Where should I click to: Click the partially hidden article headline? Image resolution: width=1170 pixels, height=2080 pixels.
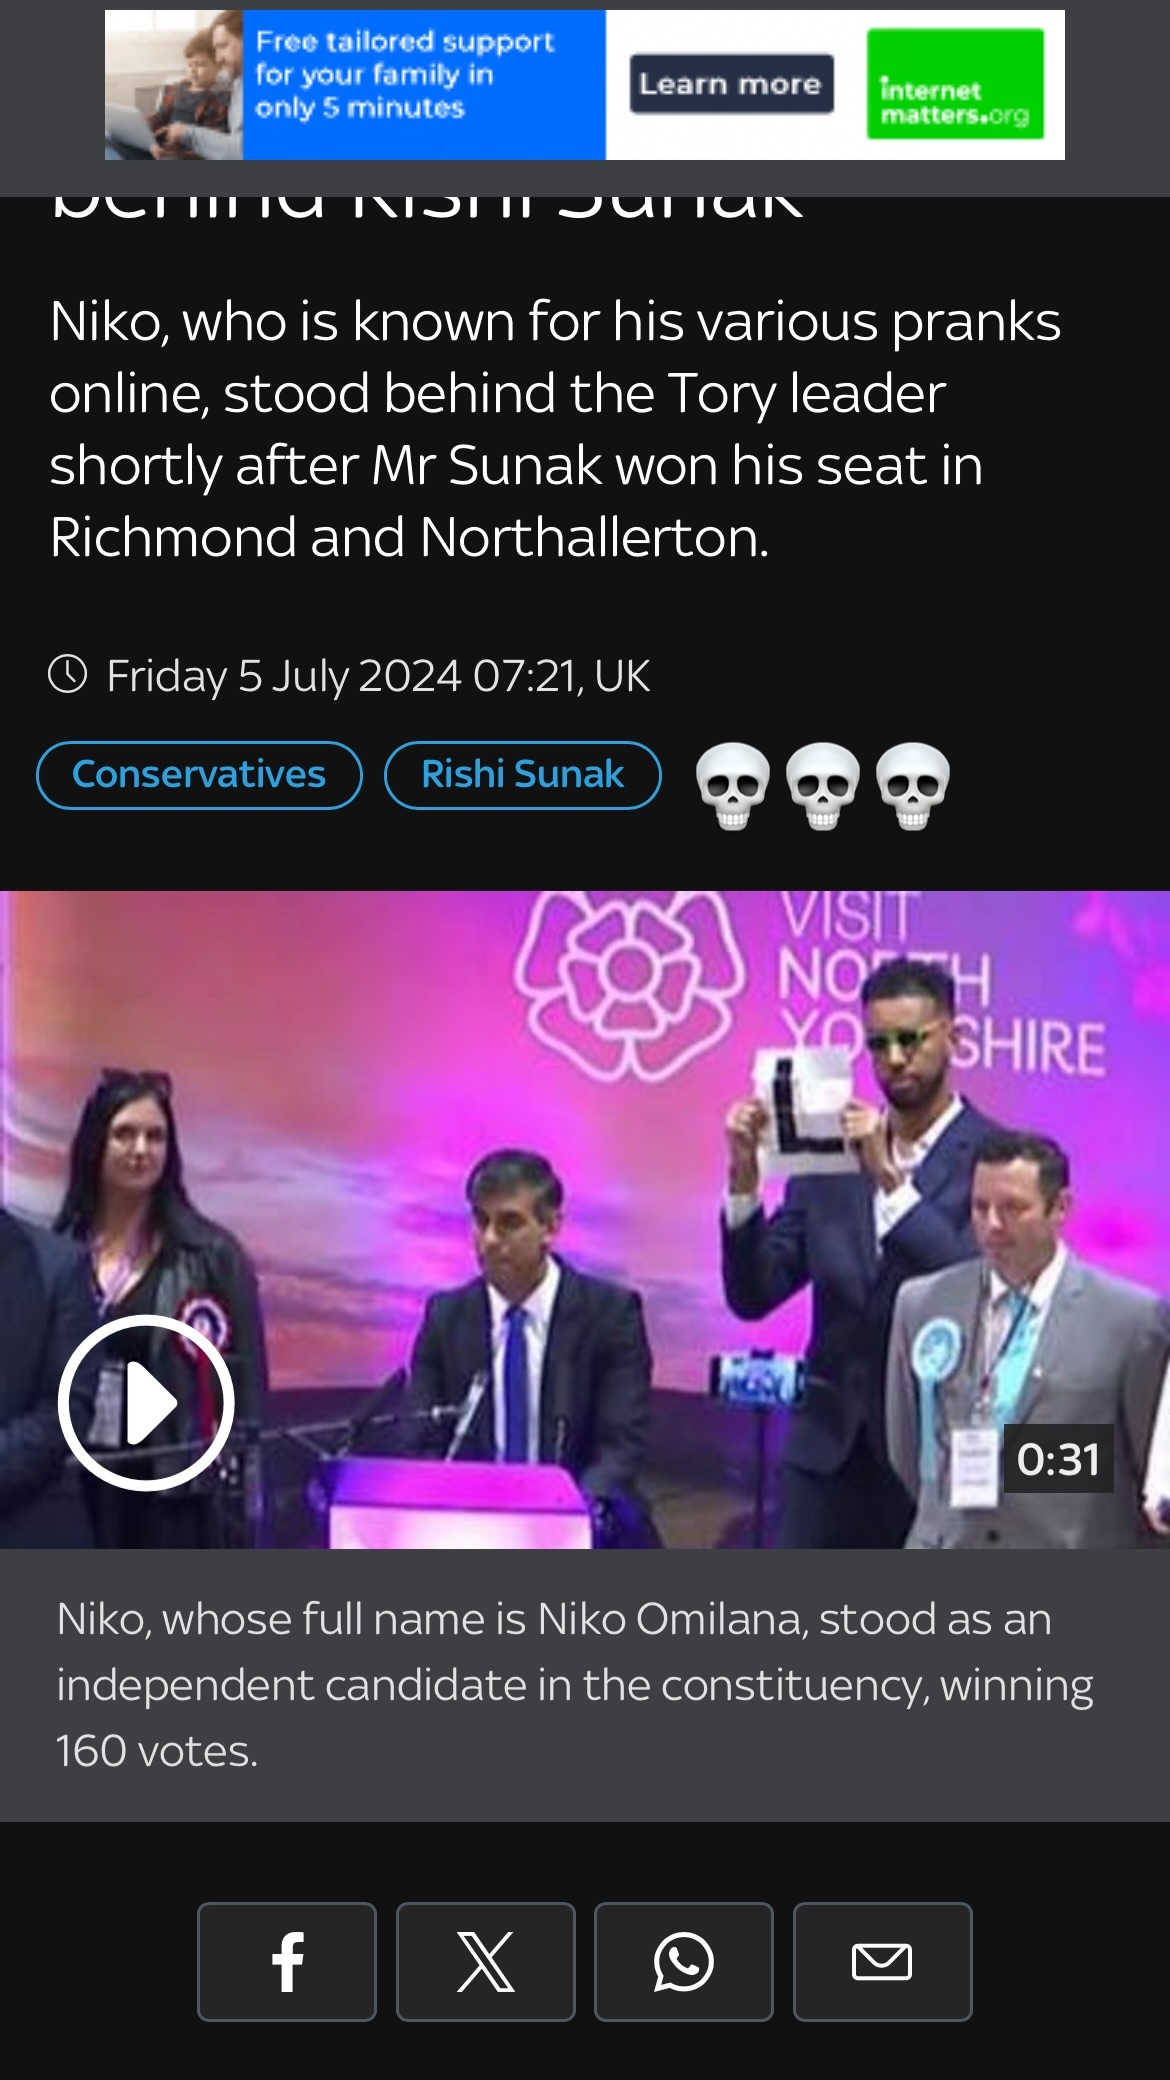pyautogui.click(x=427, y=208)
